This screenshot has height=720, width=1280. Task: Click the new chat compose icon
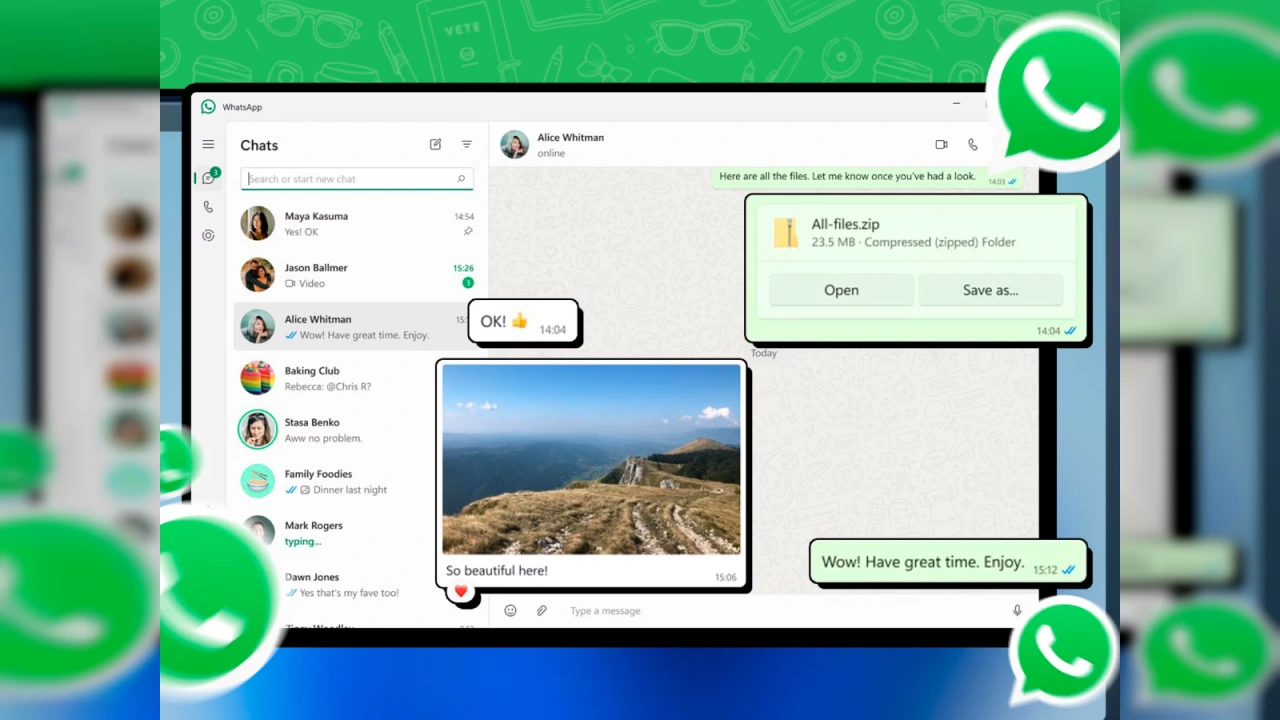pos(435,145)
